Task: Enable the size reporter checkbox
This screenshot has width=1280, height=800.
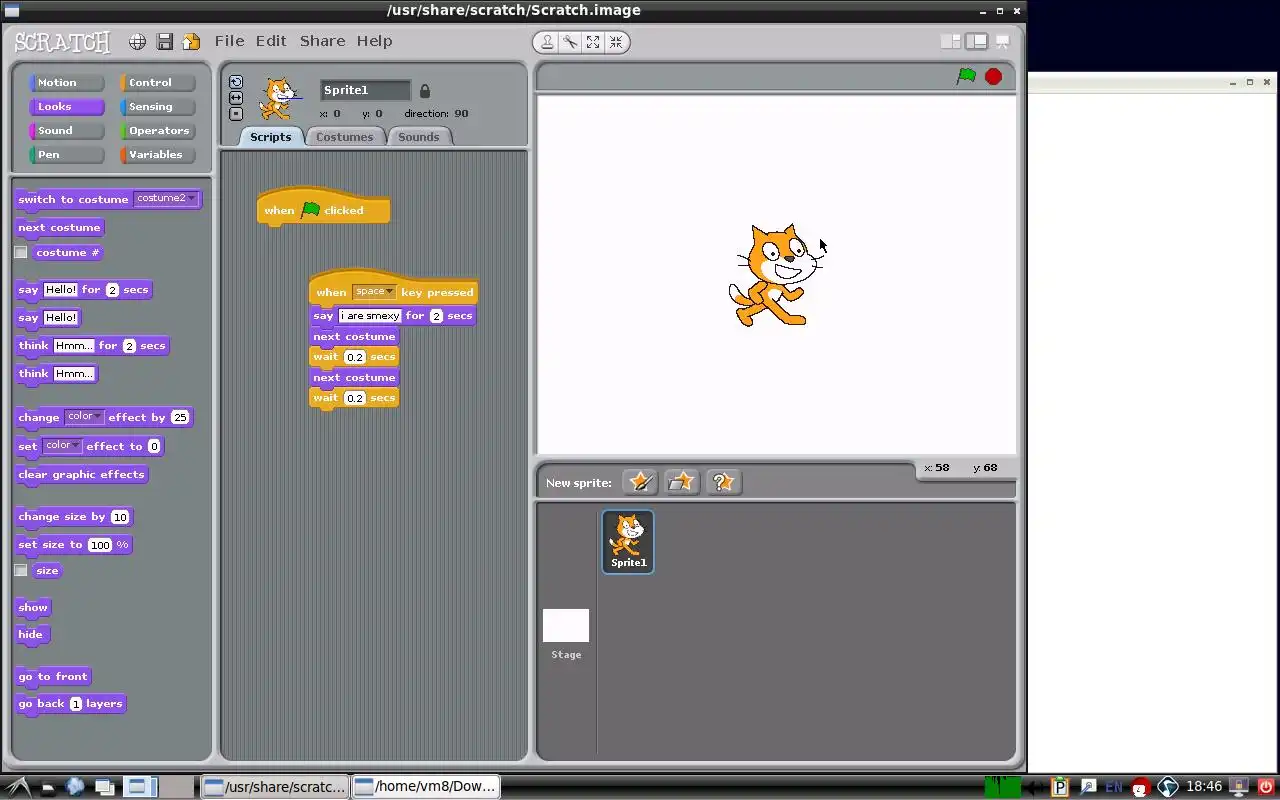Action: coord(21,571)
